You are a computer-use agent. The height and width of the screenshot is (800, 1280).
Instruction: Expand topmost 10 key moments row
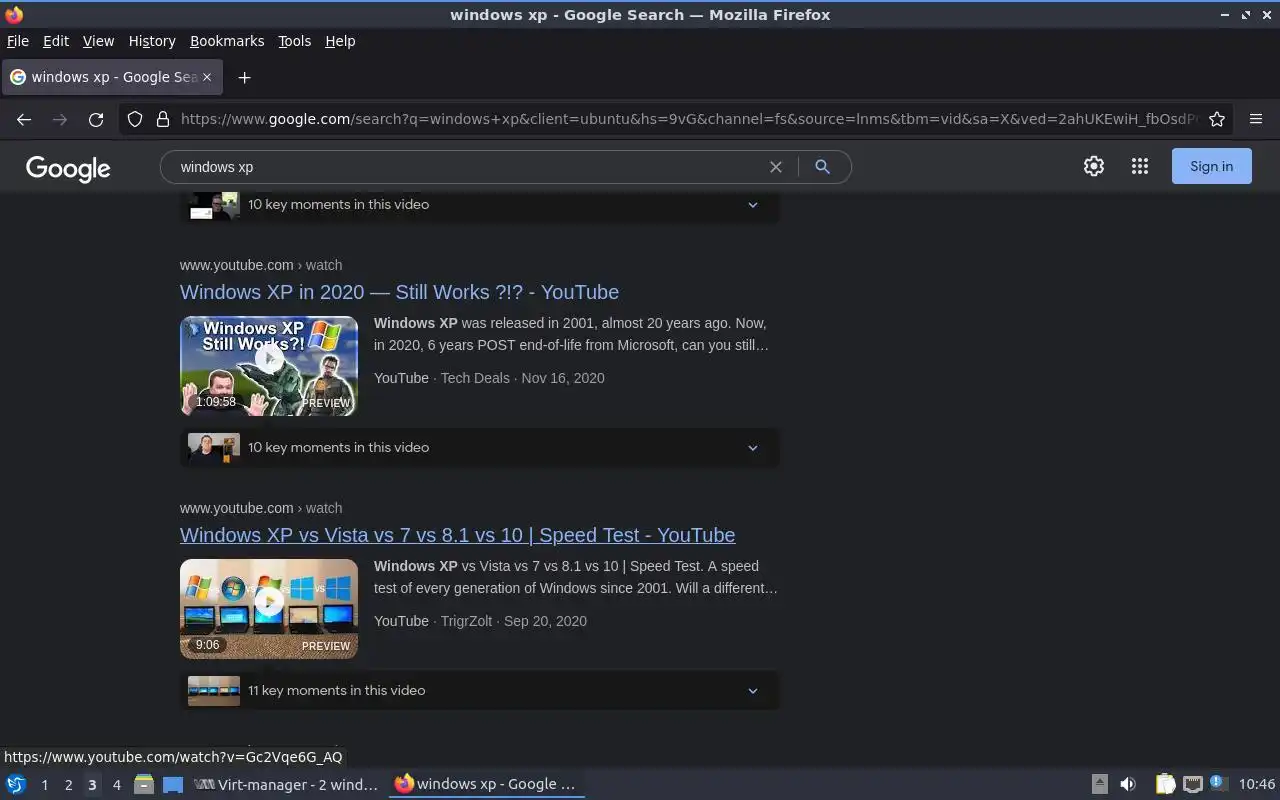(x=479, y=205)
